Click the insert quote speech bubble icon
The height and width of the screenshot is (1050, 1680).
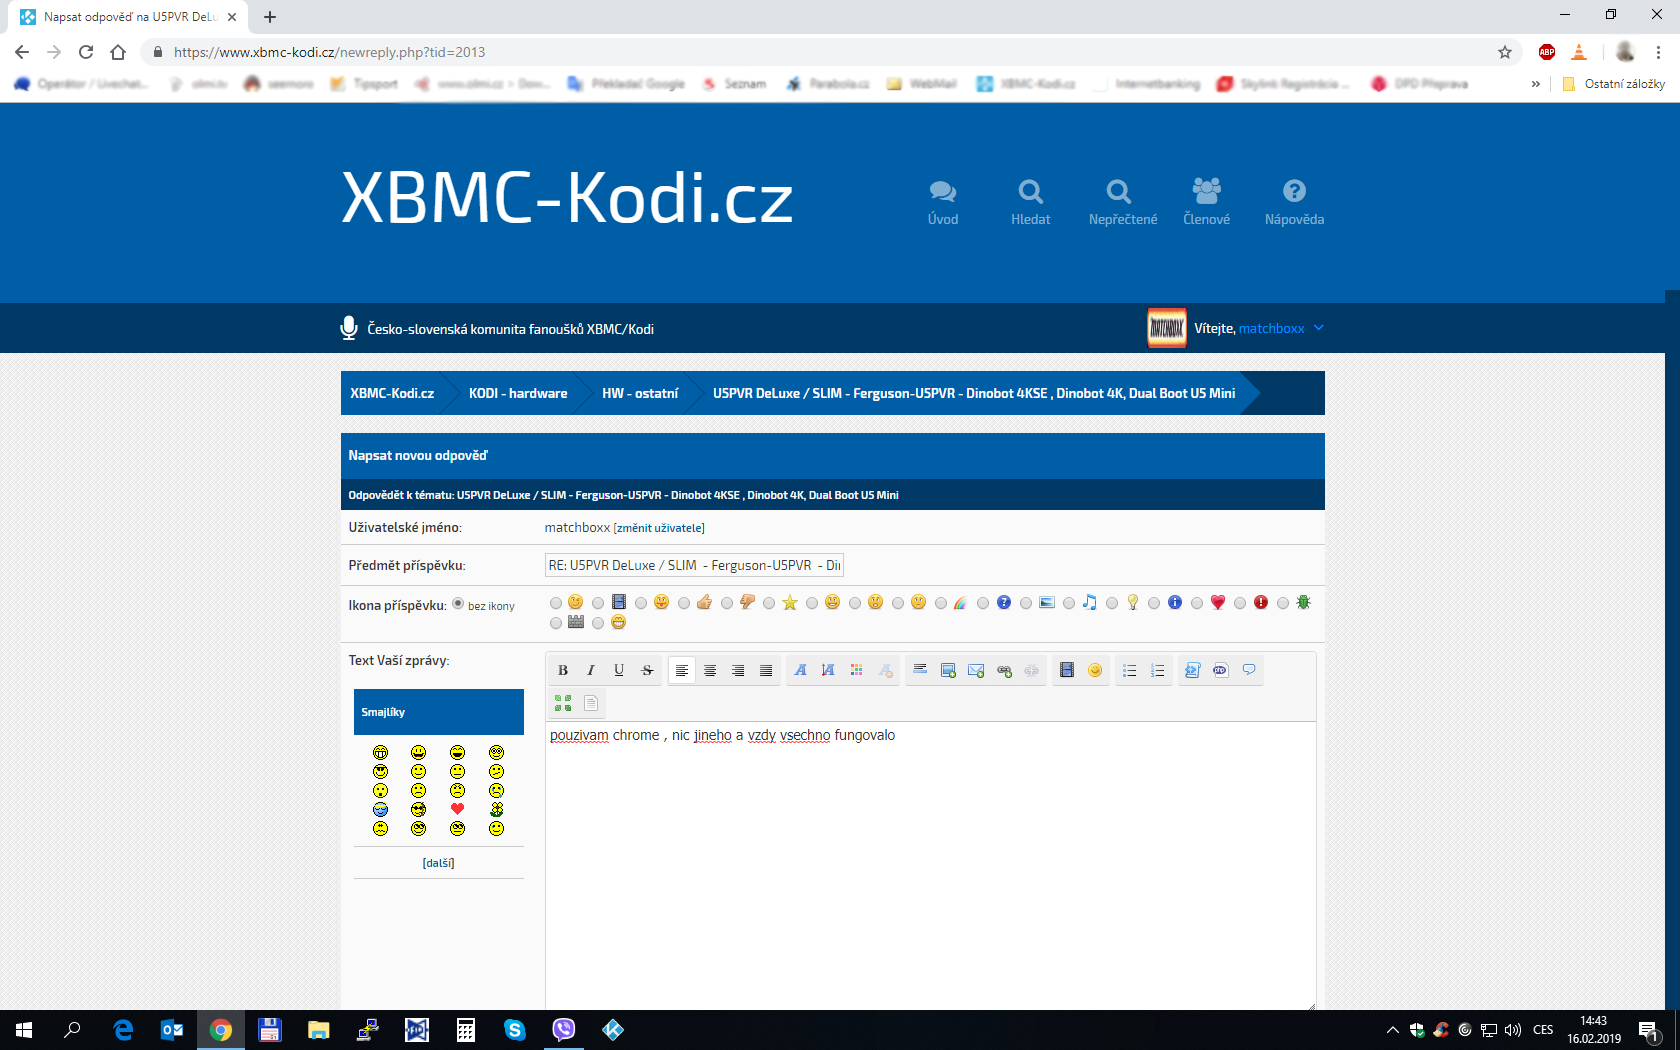[1249, 670]
